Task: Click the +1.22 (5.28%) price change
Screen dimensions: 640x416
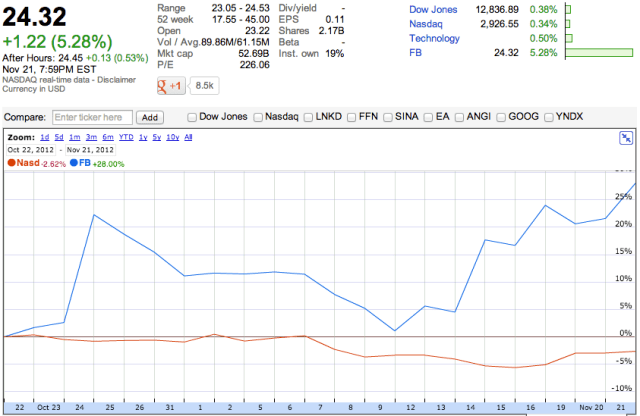Action: [58, 42]
